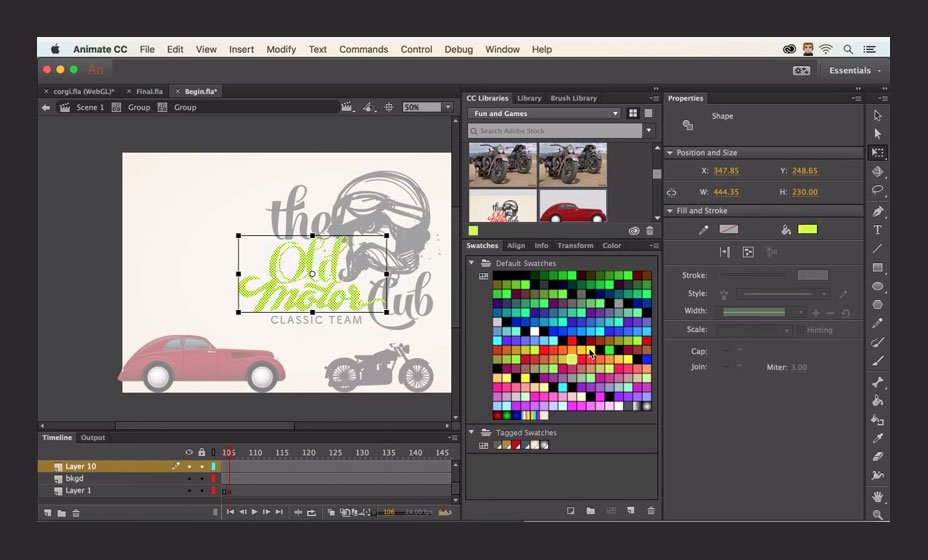Collapse the Default Swatches folder
928x560 pixels.
point(472,263)
